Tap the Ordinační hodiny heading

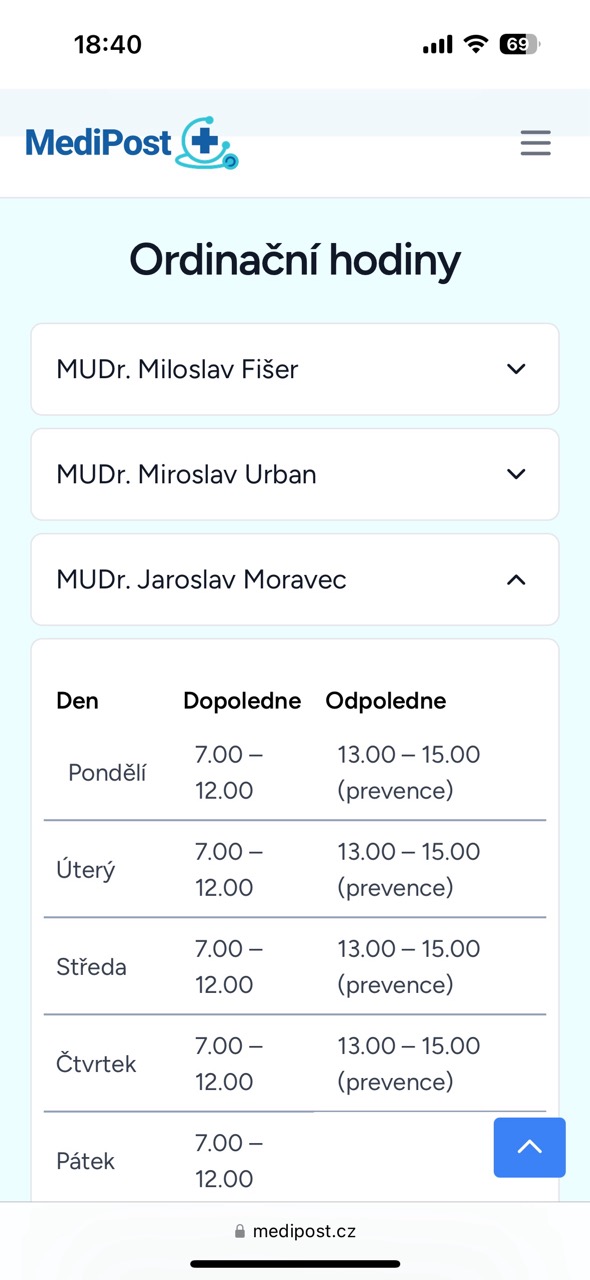295,260
